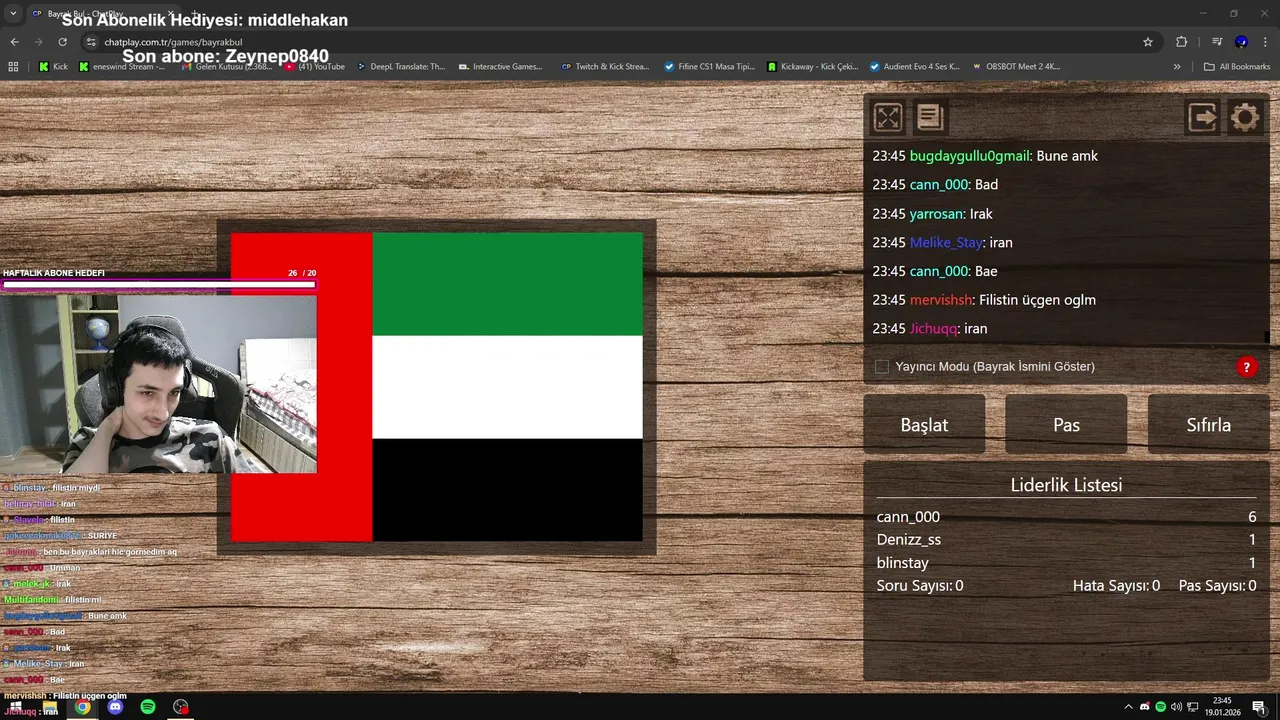Open the media control icon in toolbar

click(x=1217, y=42)
